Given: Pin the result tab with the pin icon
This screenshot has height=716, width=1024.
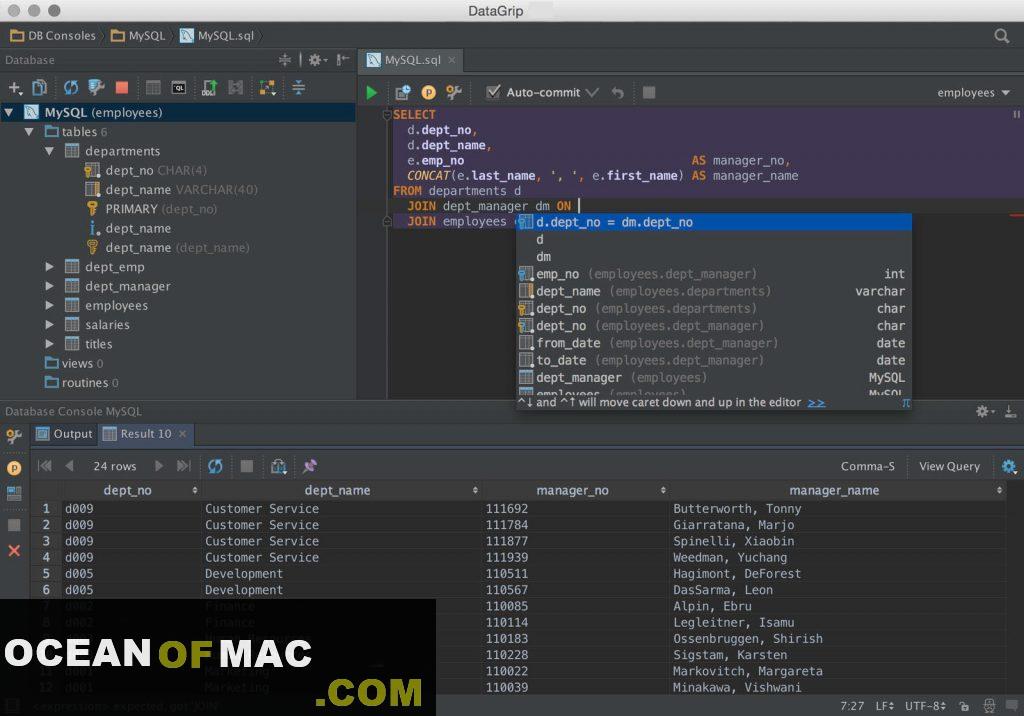Looking at the screenshot, I should pyautogui.click(x=310, y=466).
